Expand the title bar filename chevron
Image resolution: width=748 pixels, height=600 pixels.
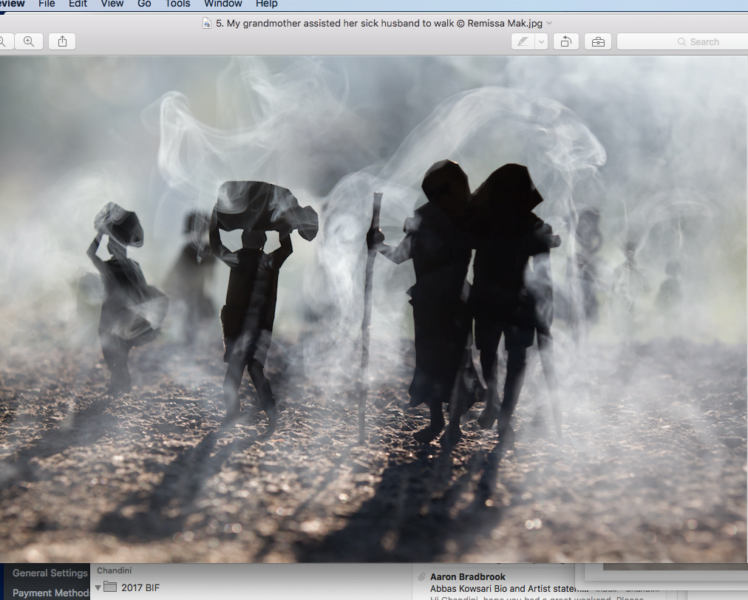[550, 22]
